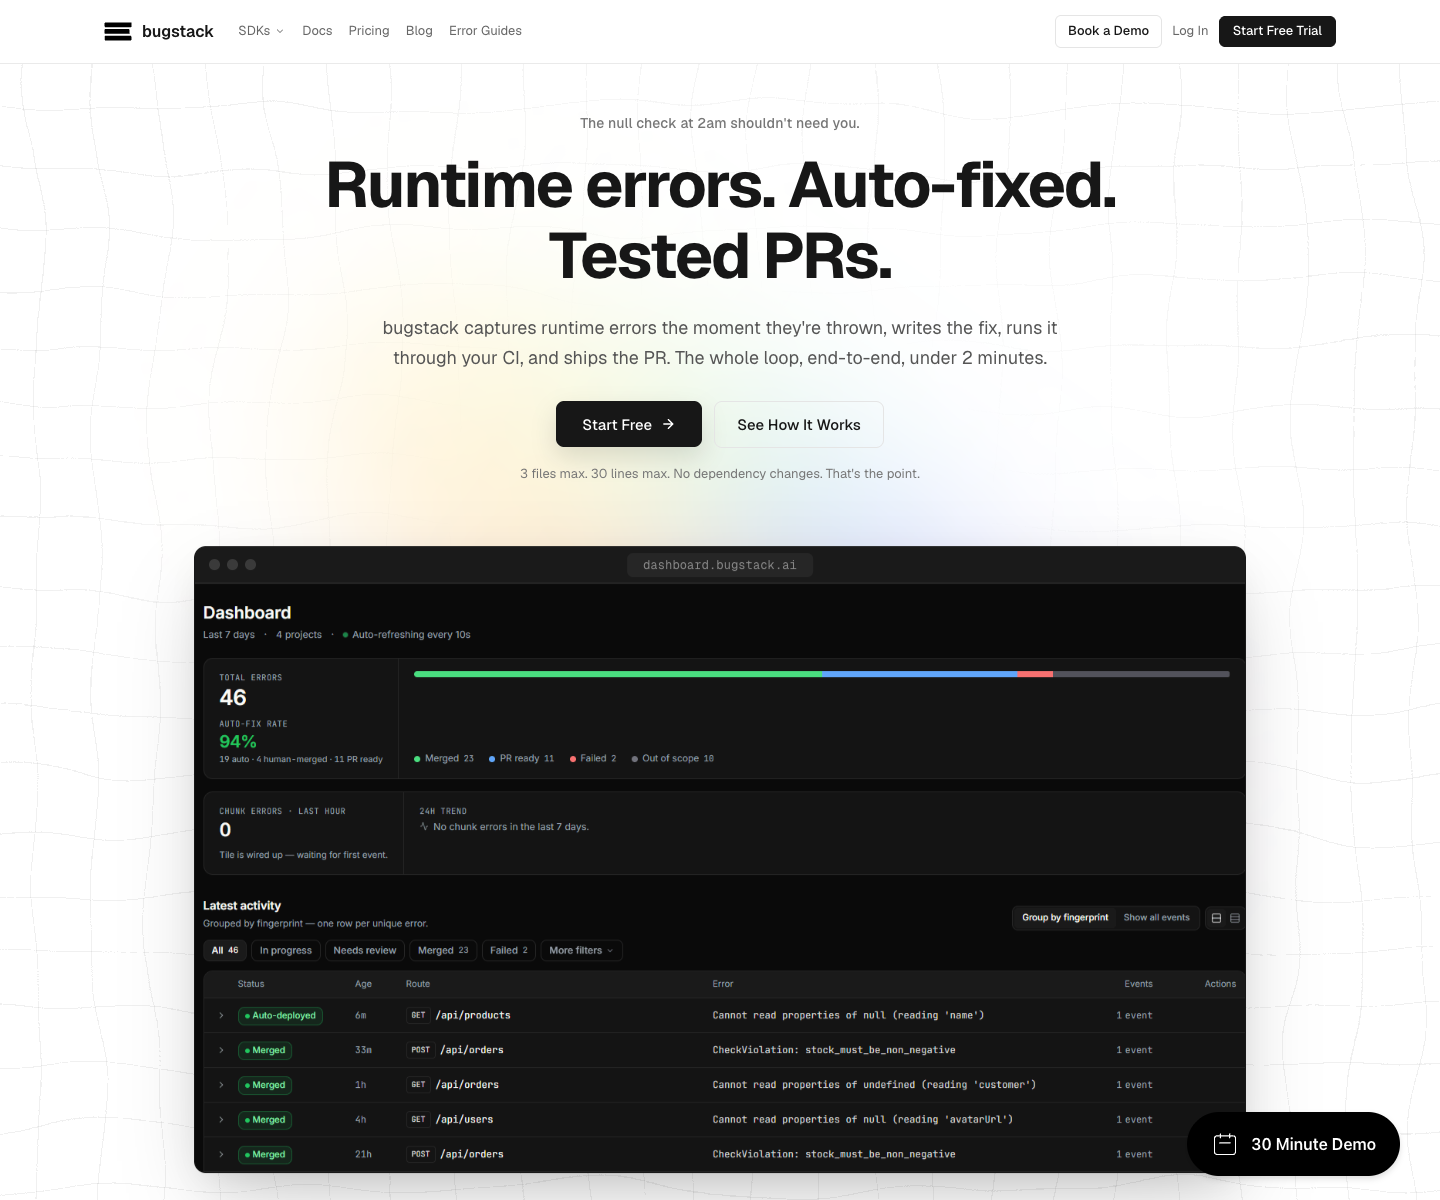Open Blog in the top navigation
The width and height of the screenshot is (1440, 1200).
[x=419, y=31]
